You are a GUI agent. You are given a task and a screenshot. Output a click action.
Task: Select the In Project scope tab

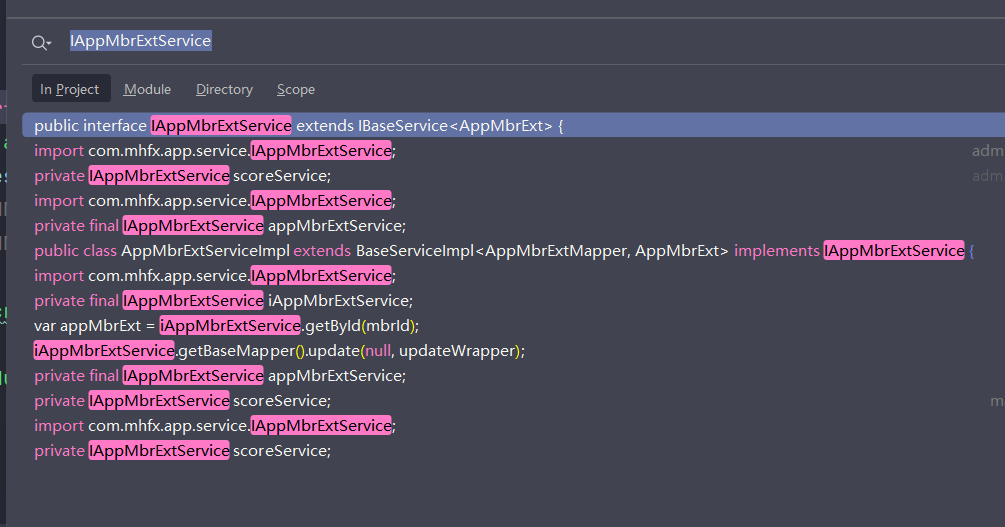click(70, 89)
